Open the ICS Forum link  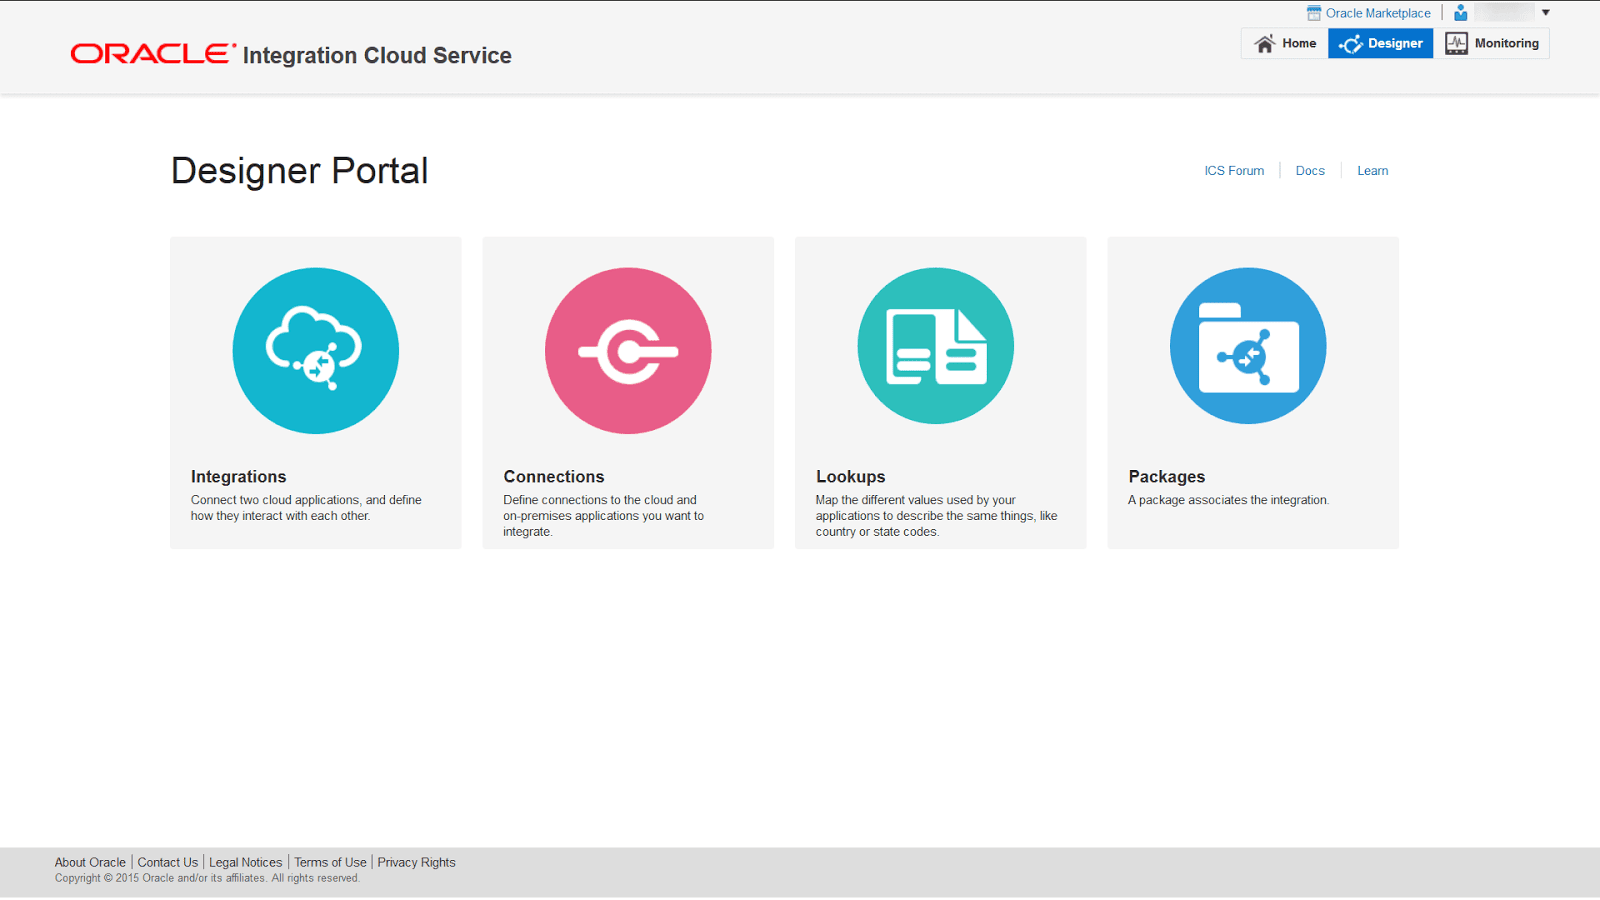(1235, 170)
